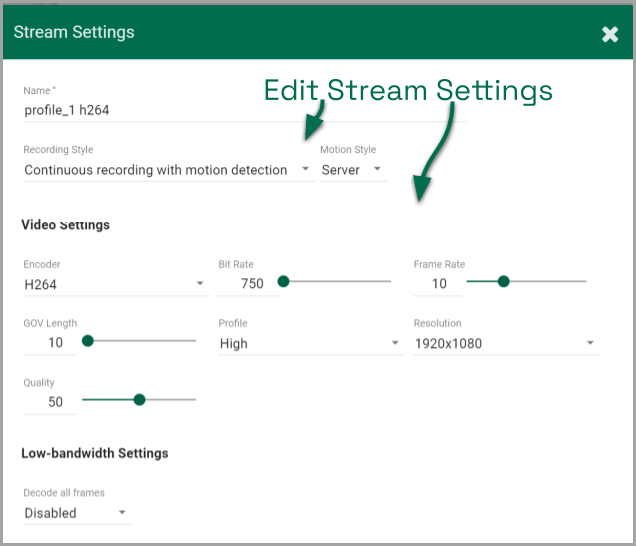Expand the Encoder dropdown
This screenshot has height=546, width=636.
pyautogui.click(x=114, y=284)
